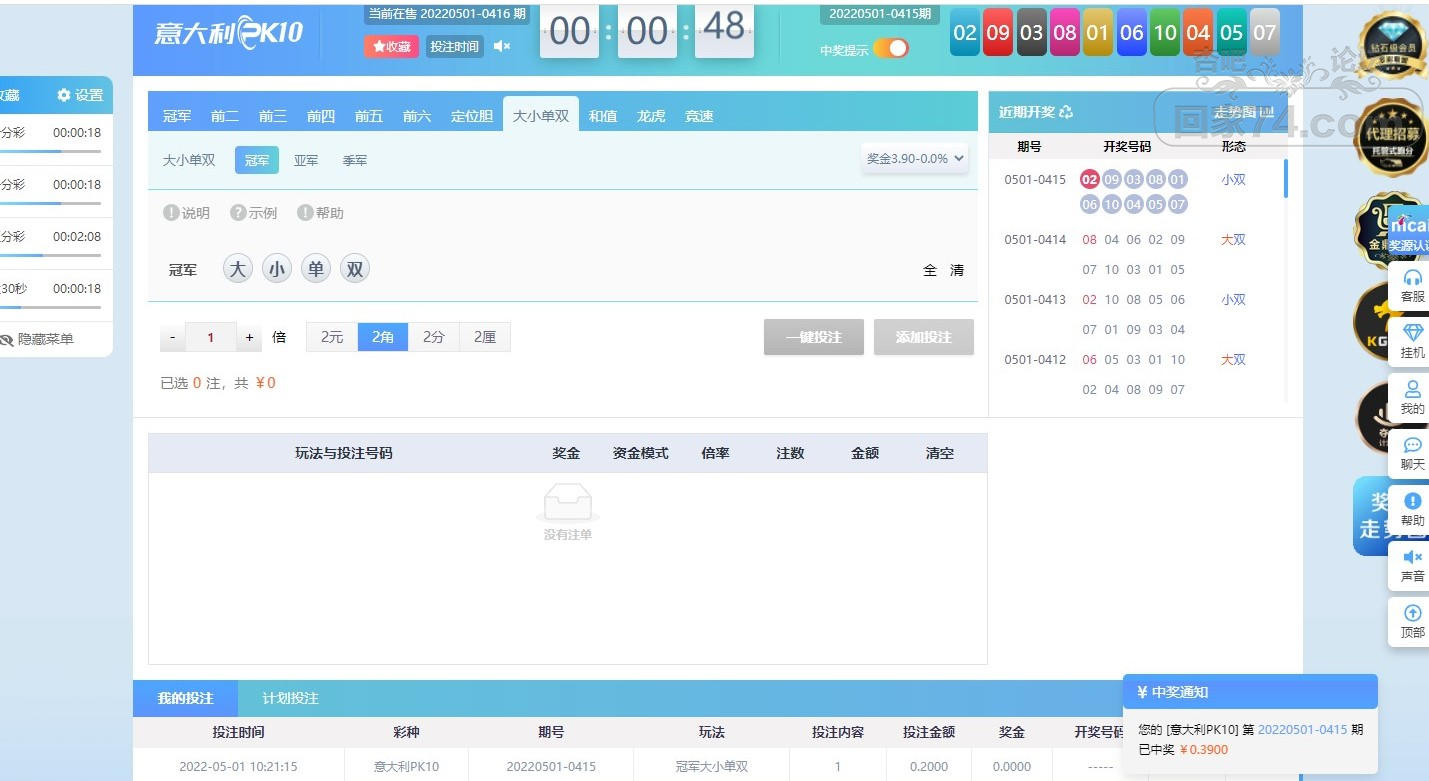Click the multiplier input field
Screen dimensions: 1429x781
(210, 338)
